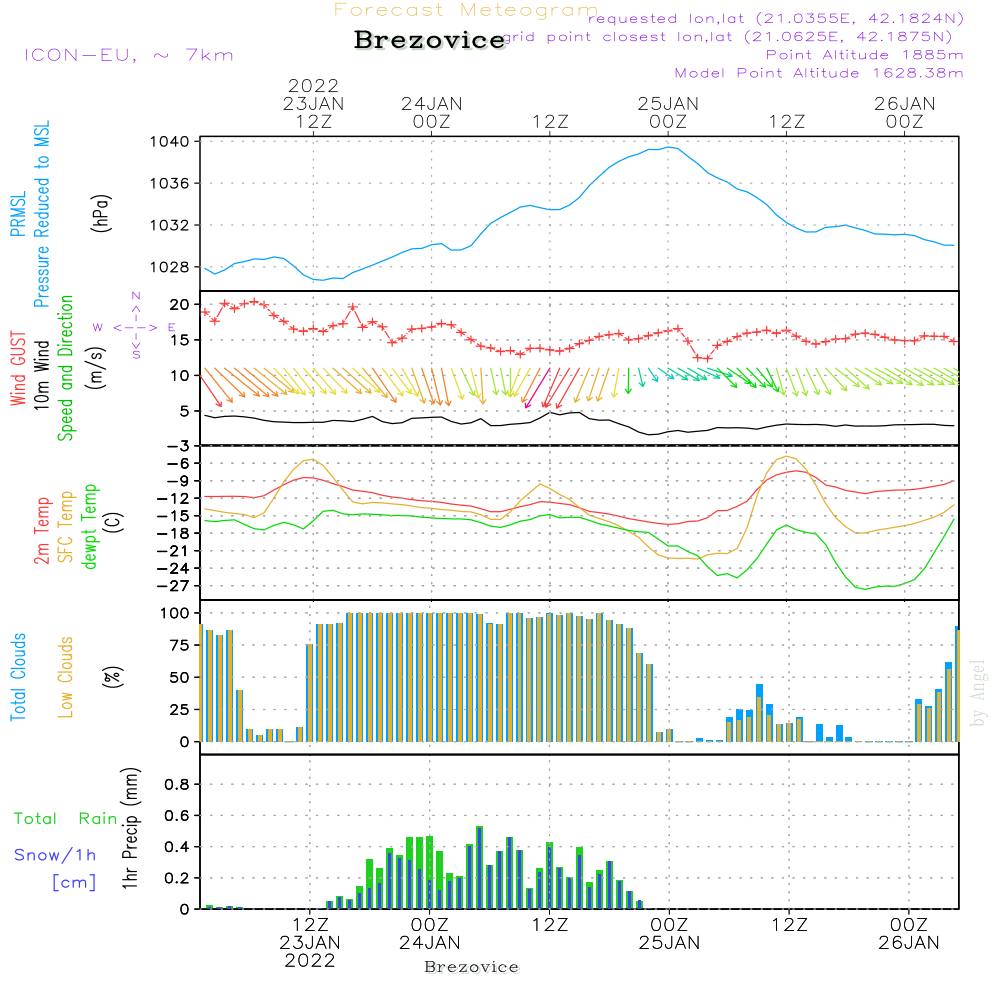
Task: Click the 'Total Clouds' blue legend label
Action: coord(18,677)
